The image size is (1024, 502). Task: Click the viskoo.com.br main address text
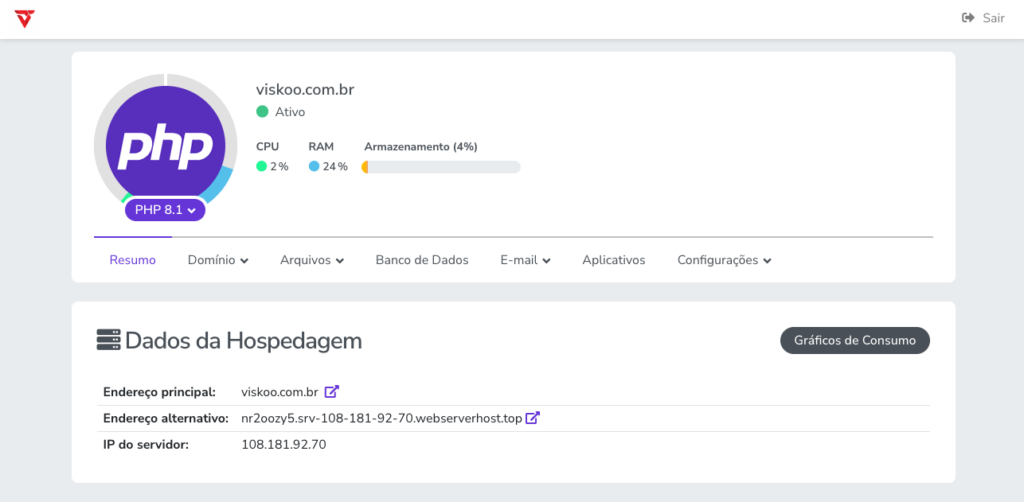click(280, 392)
